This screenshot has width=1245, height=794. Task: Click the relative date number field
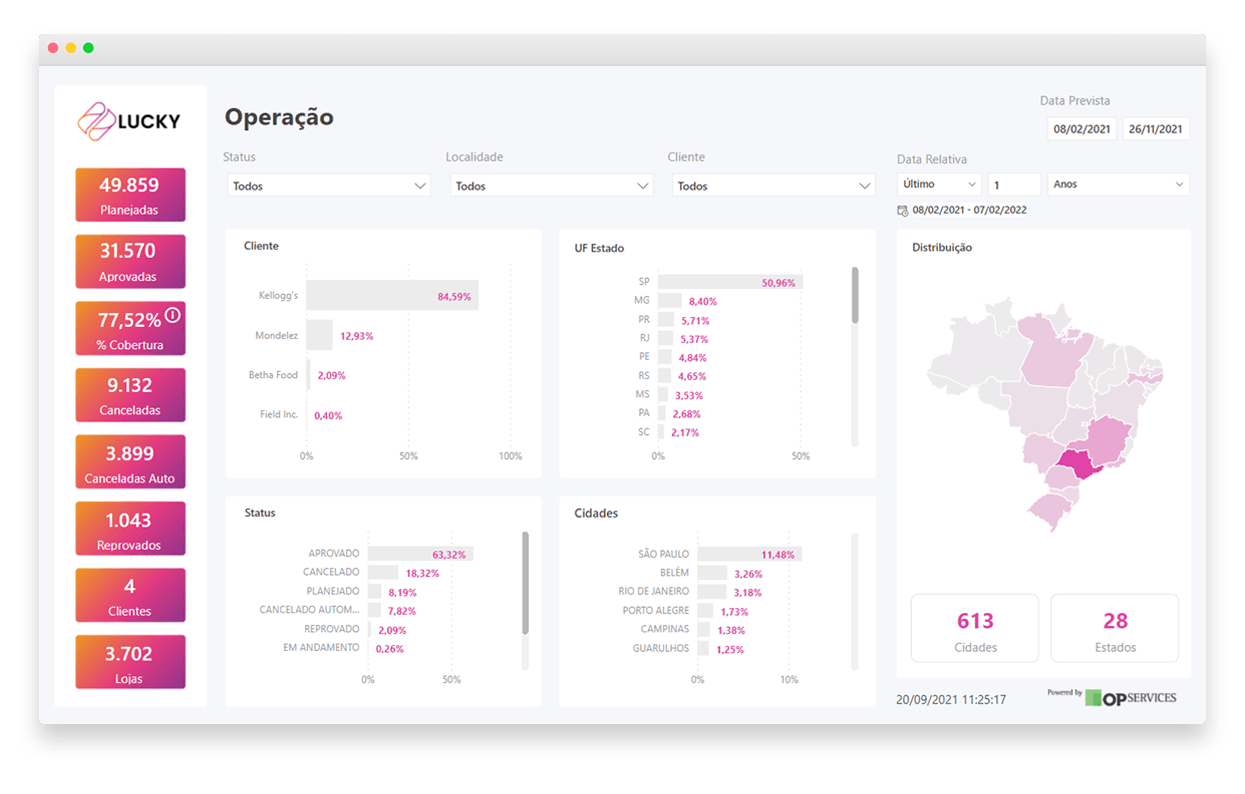click(1014, 184)
